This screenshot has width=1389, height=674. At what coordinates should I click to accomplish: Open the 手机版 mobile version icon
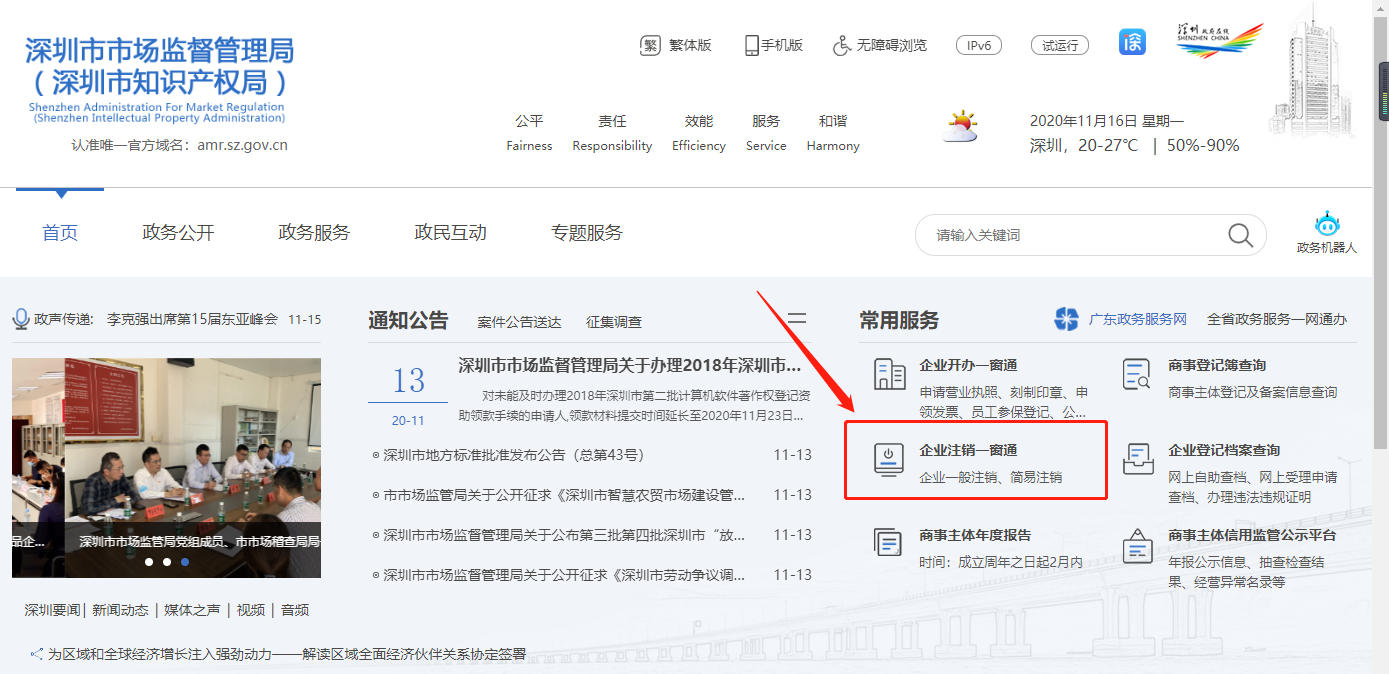pyautogui.click(x=750, y=44)
